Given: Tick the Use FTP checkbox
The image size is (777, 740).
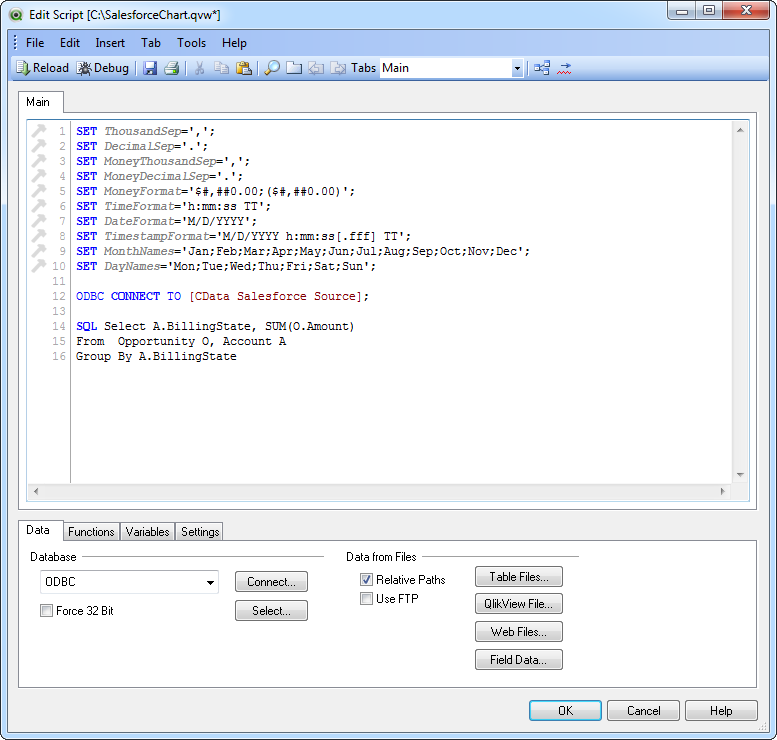Looking at the screenshot, I should (367, 599).
